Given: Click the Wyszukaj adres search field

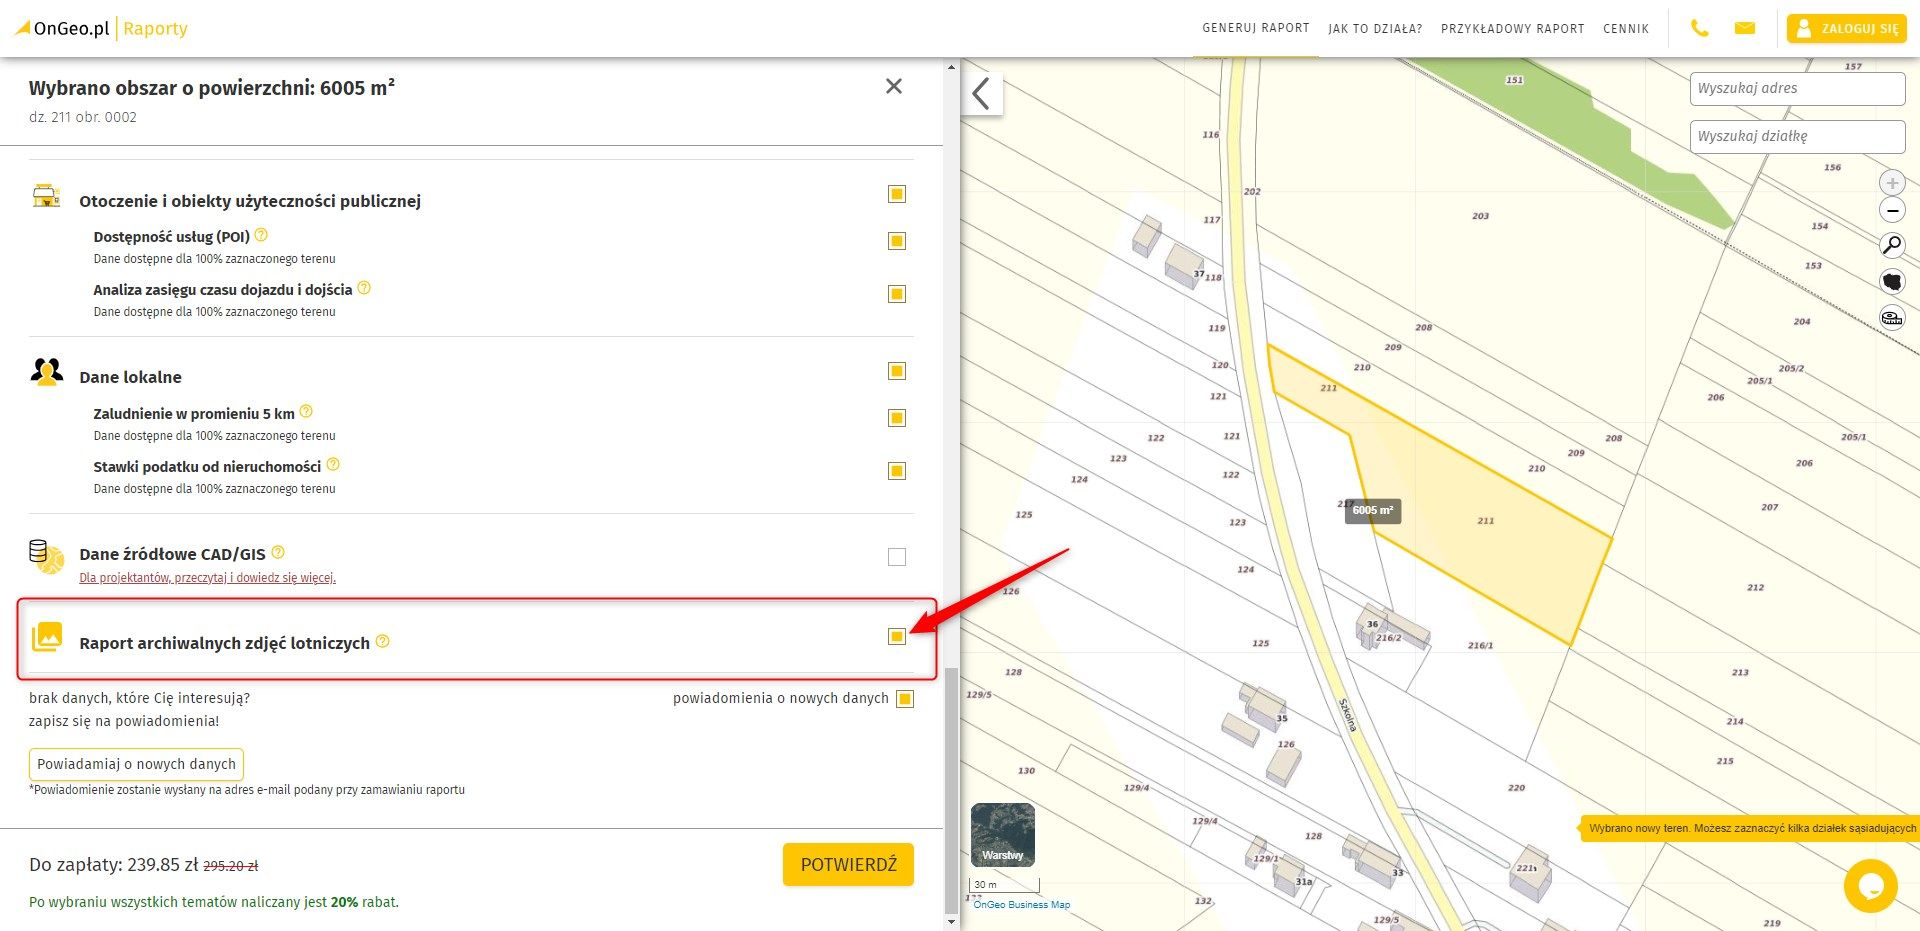Looking at the screenshot, I should click(1797, 88).
